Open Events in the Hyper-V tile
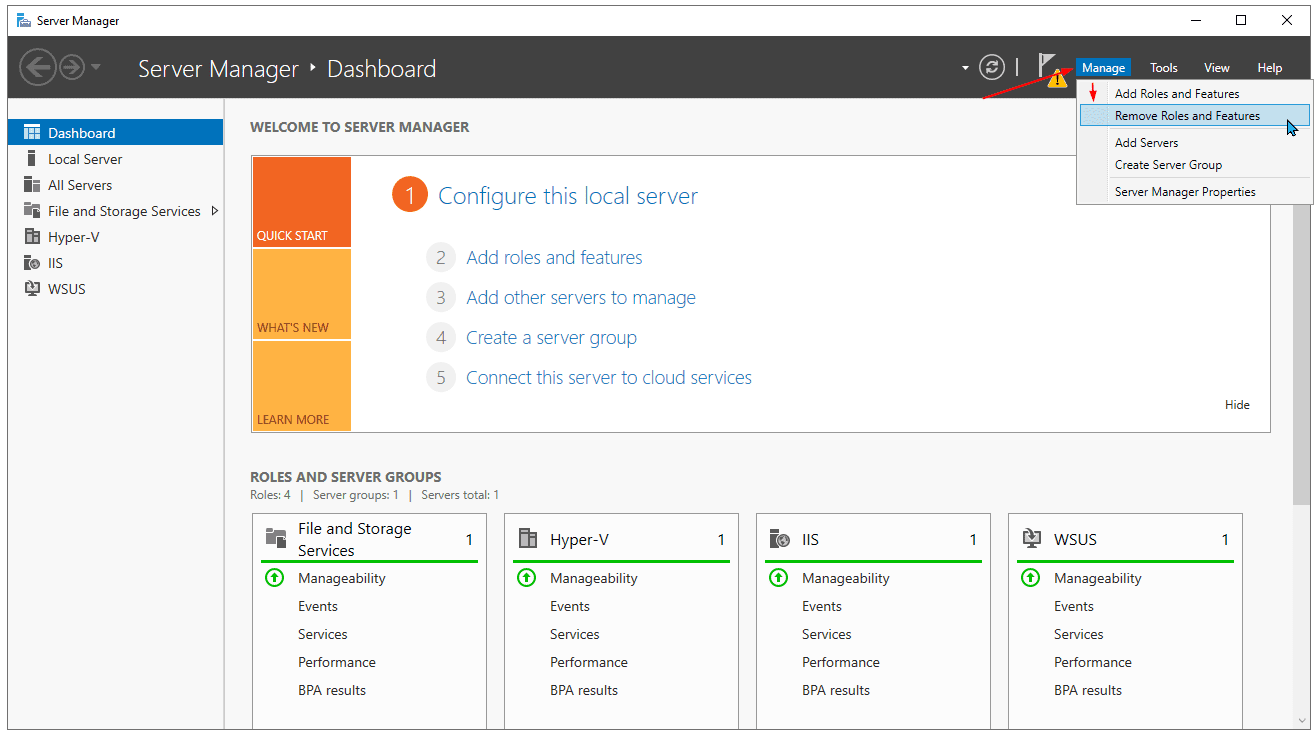This screenshot has width=1315, height=734. coord(570,606)
